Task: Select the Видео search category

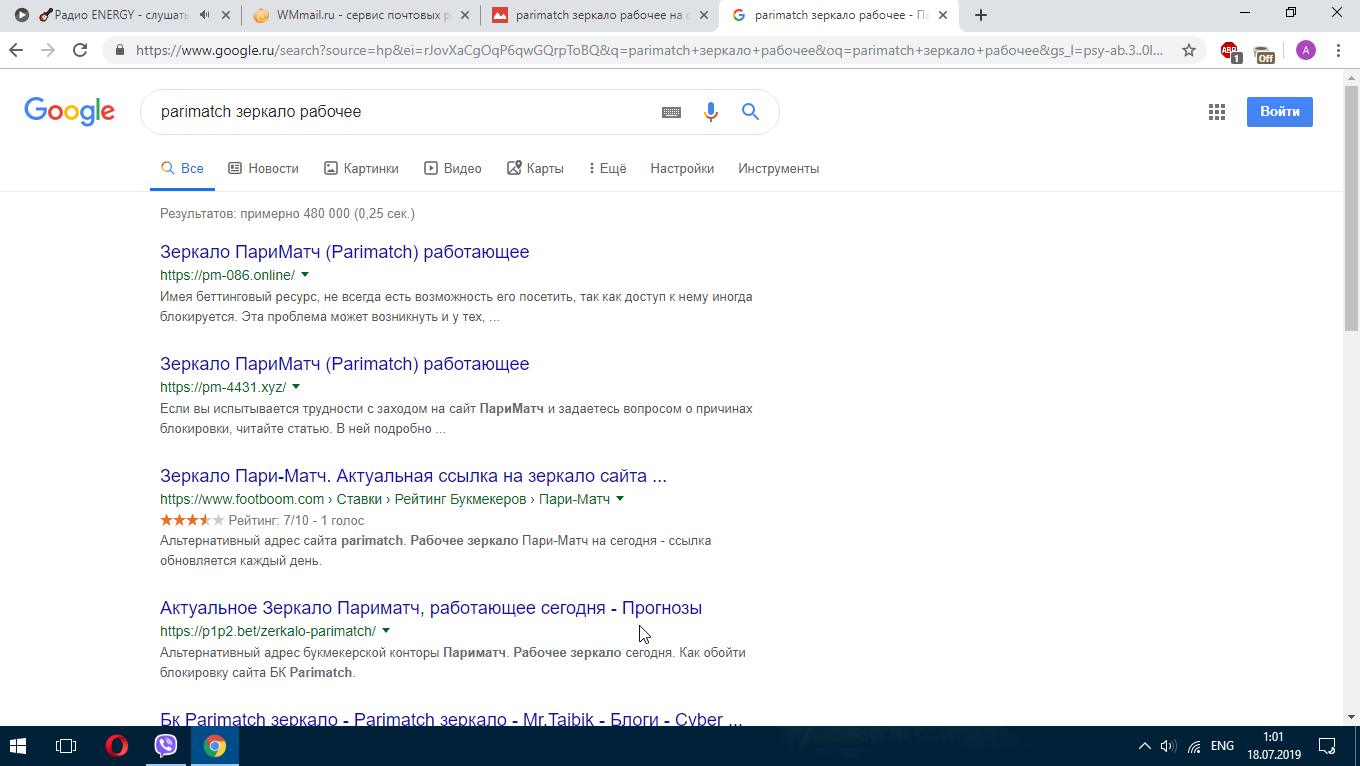Action: click(x=452, y=169)
